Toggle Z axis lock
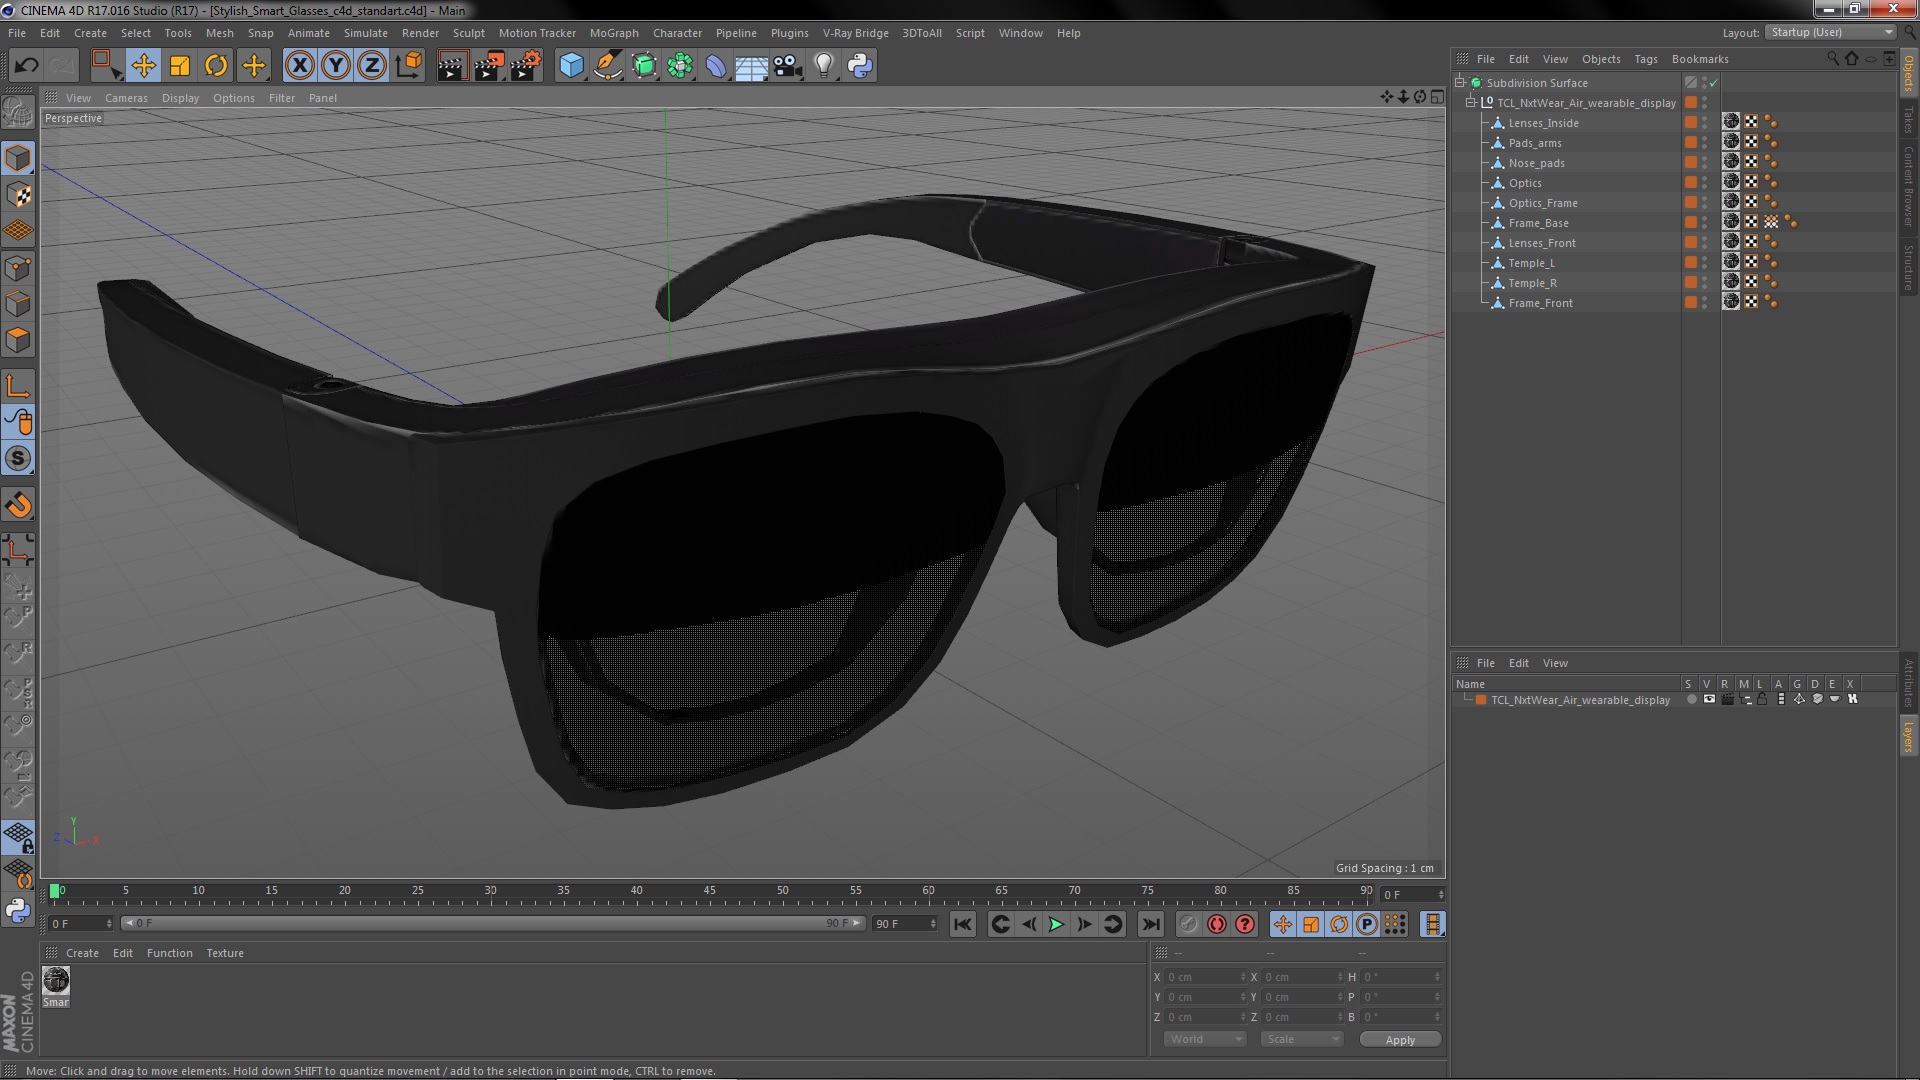The height and width of the screenshot is (1080, 1920). coord(372,66)
